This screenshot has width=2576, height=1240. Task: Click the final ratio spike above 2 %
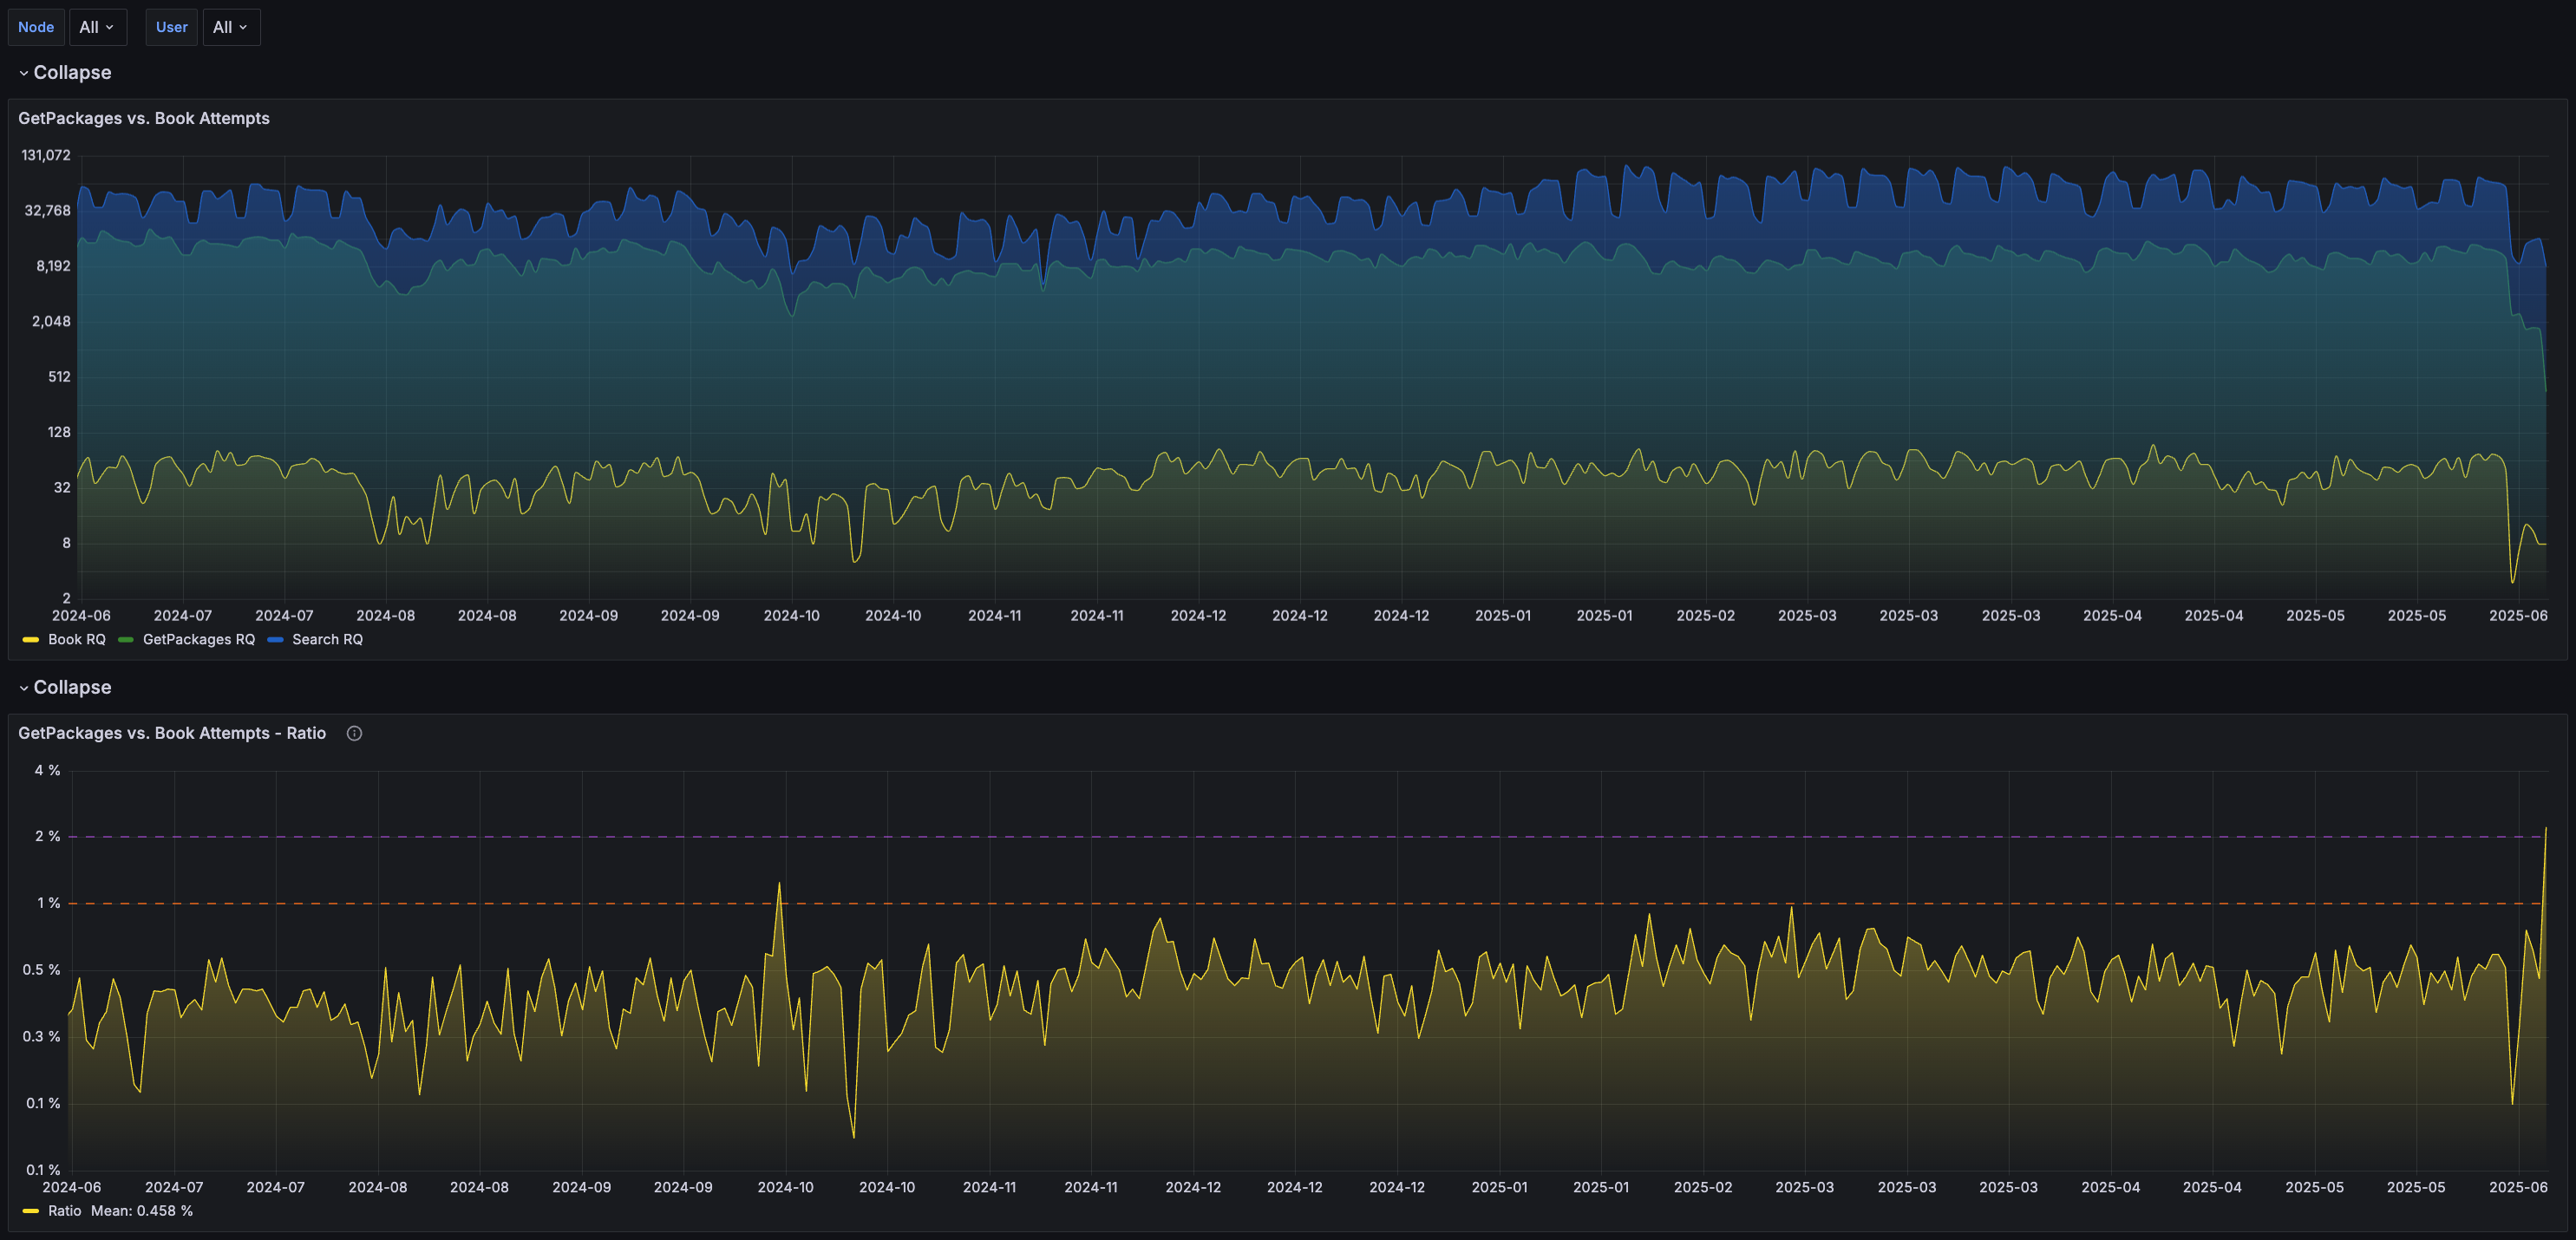(2545, 829)
